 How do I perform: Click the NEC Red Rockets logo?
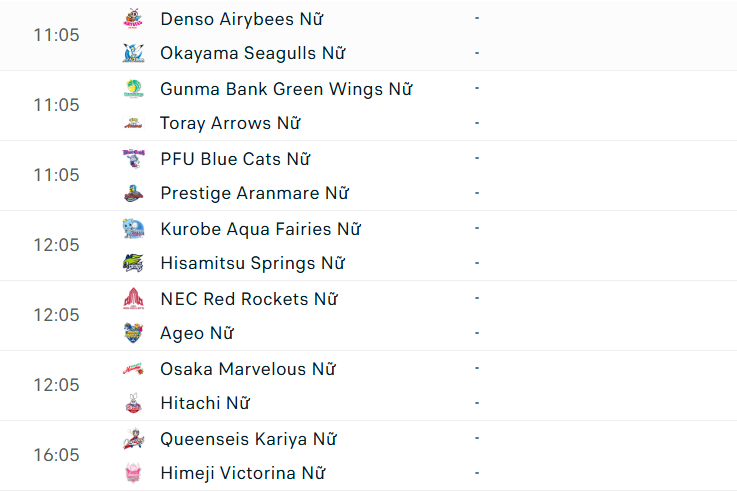click(x=133, y=299)
